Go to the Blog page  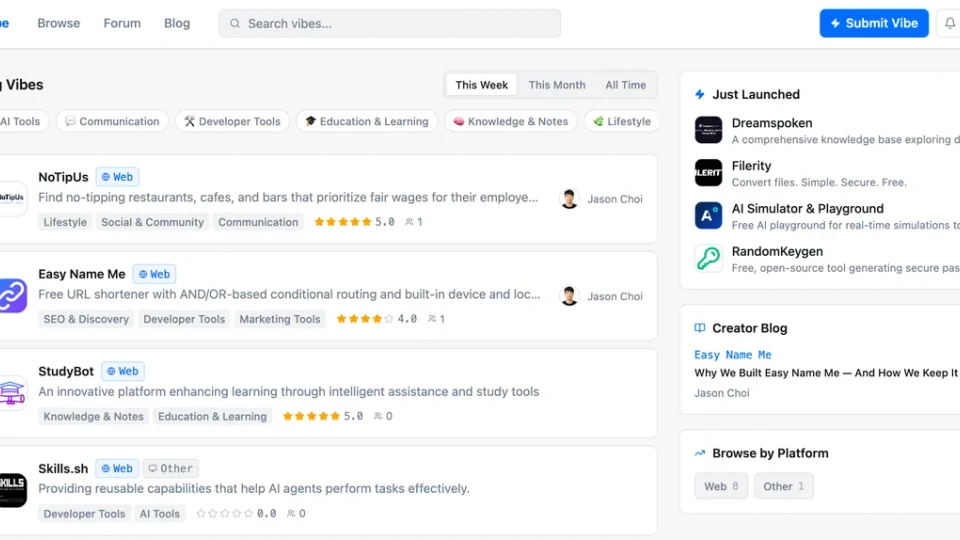pyautogui.click(x=177, y=23)
